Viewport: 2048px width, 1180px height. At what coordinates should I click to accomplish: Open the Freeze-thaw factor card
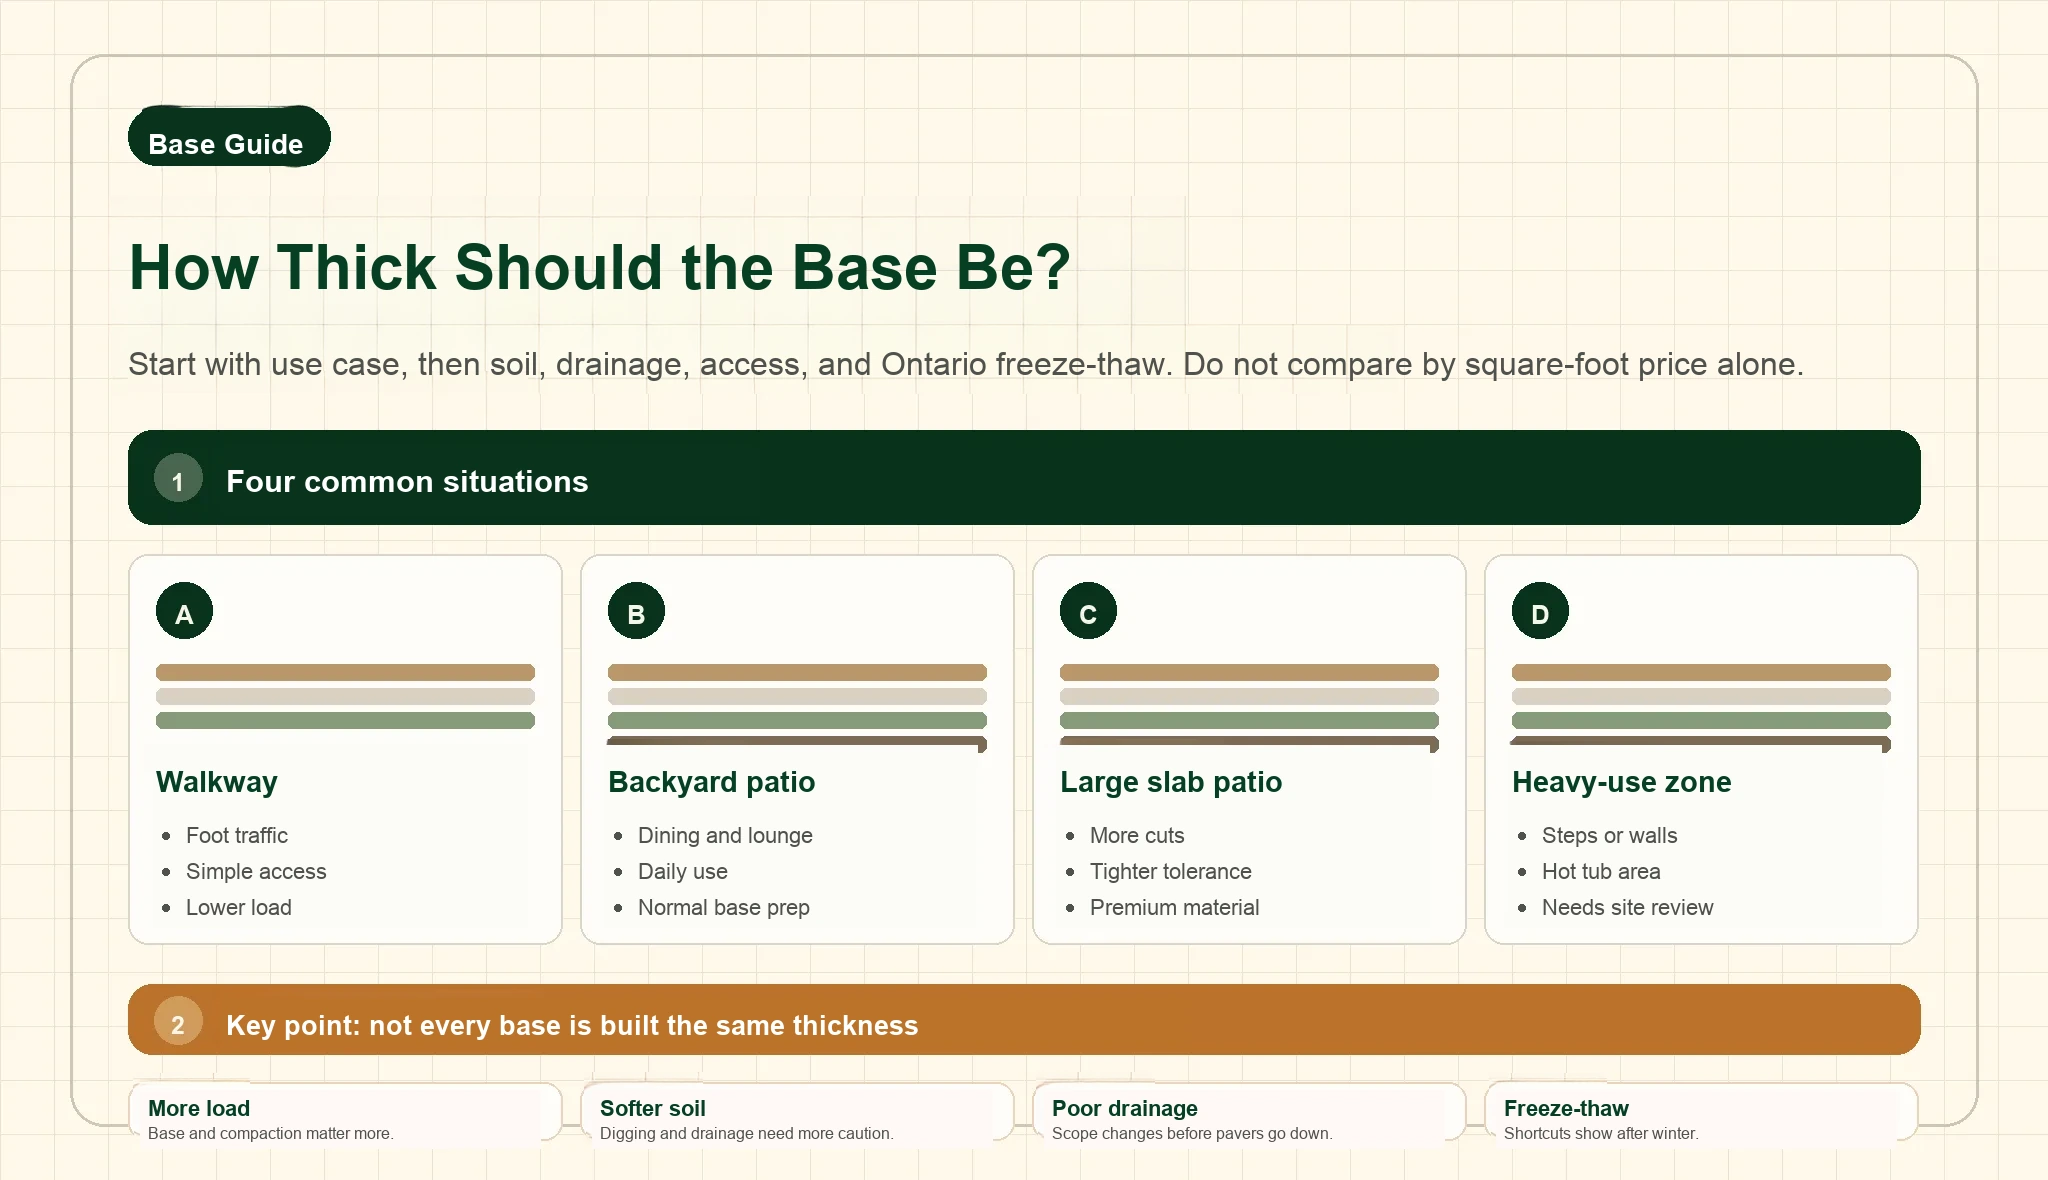point(1701,1112)
